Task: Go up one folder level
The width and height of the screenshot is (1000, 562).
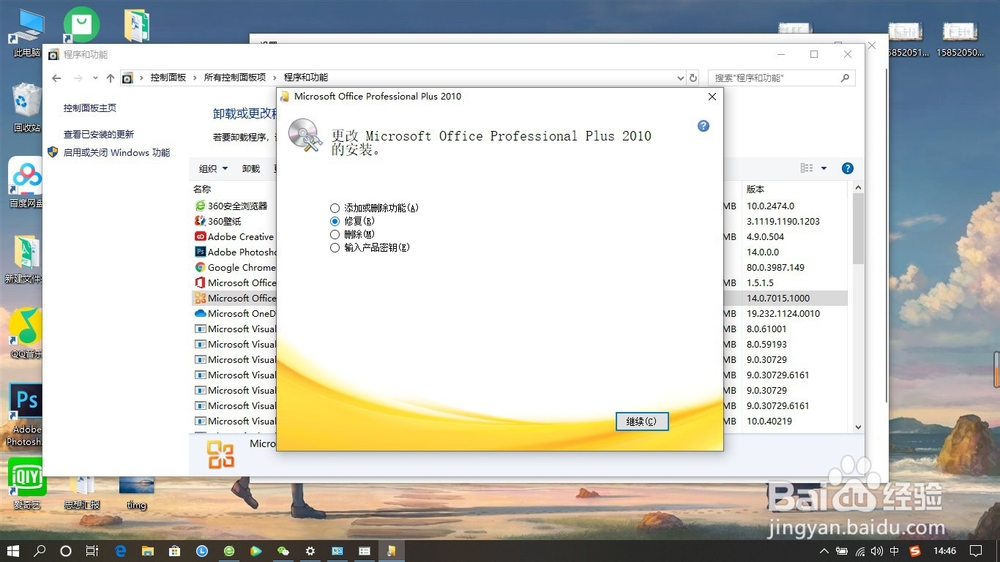Action: 110,78
